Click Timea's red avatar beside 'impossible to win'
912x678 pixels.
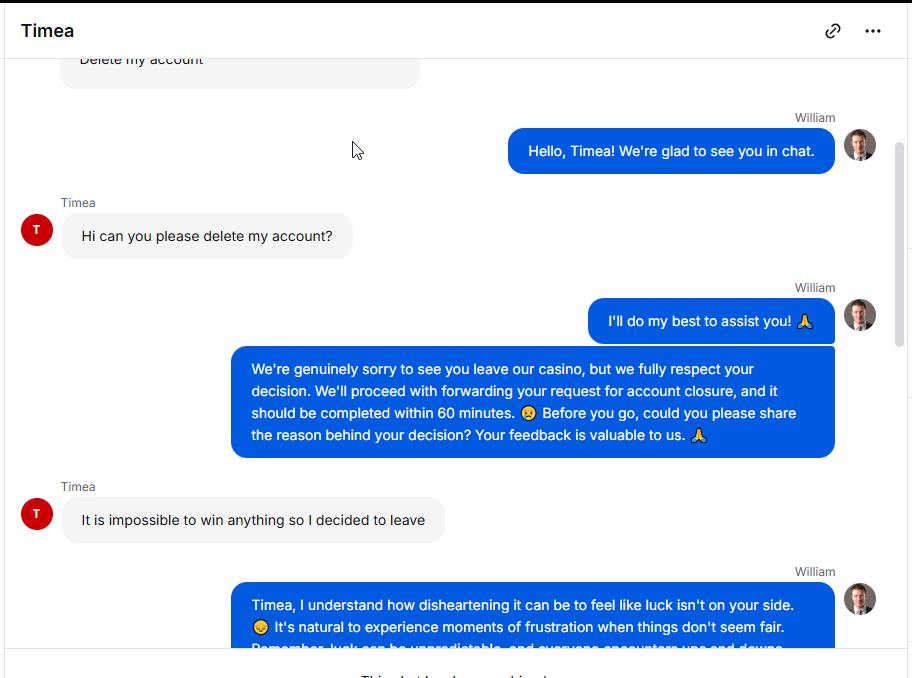[x=37, y=514]
